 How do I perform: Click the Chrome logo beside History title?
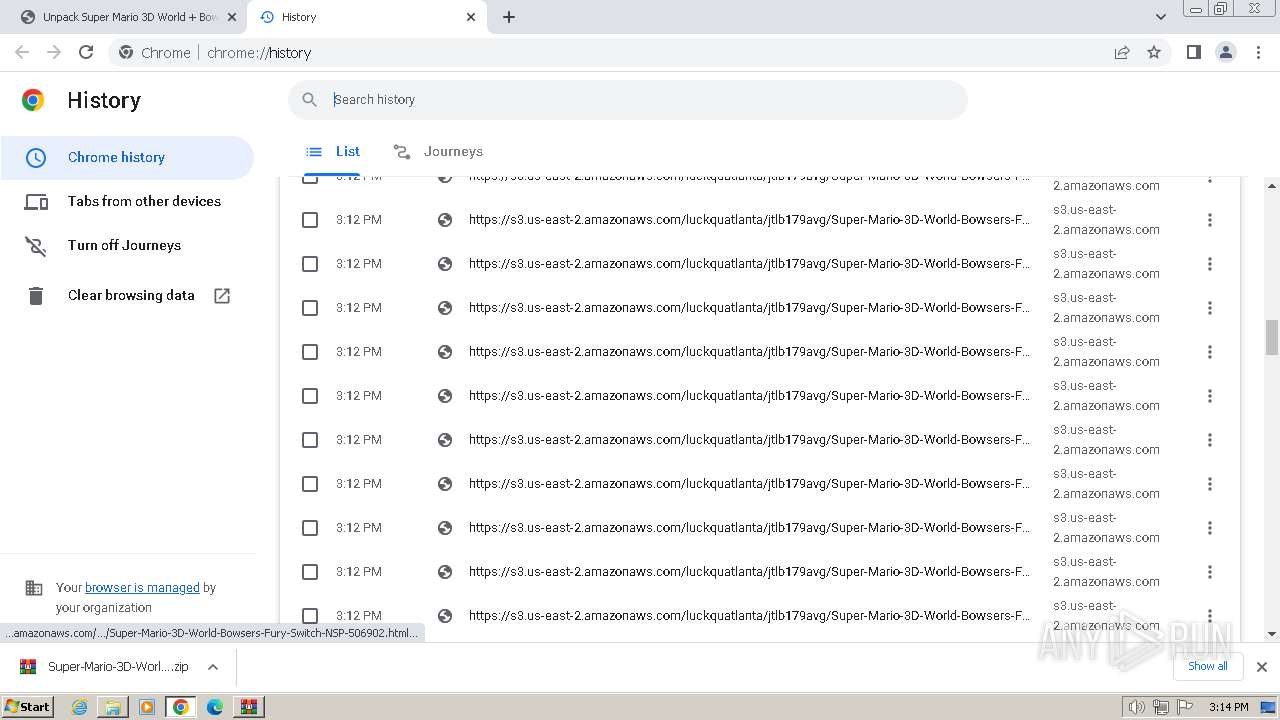tap(33, 100)
